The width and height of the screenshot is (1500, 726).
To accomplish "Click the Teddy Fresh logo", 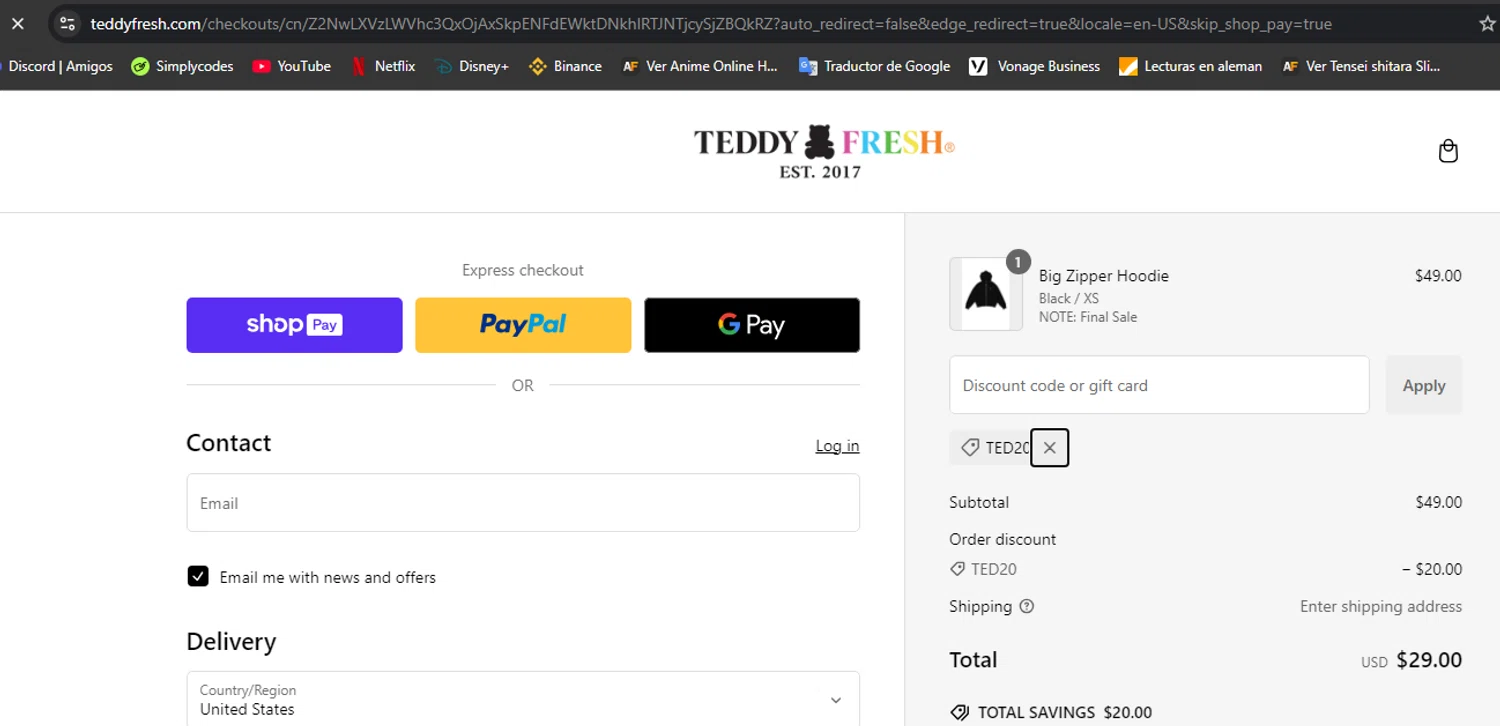I will tap(823, 151).
